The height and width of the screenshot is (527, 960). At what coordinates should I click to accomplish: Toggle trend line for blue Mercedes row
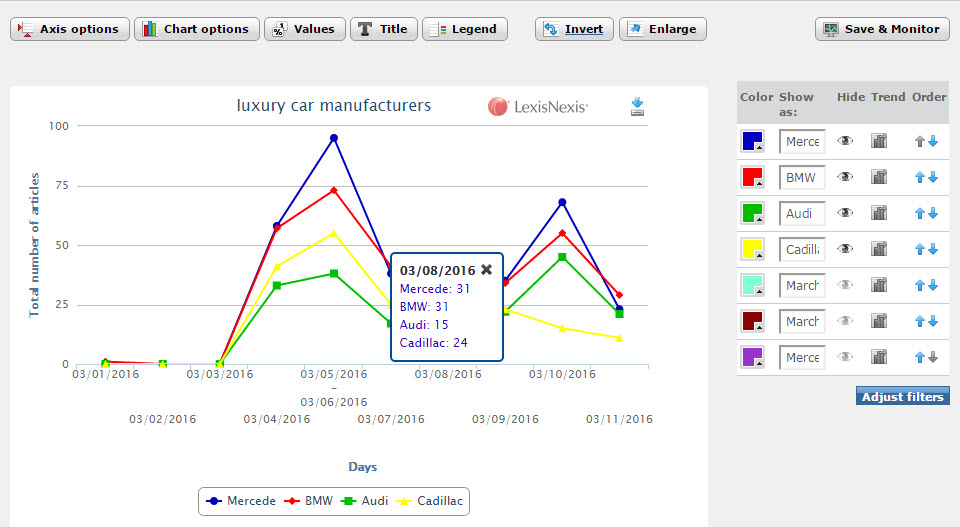click(x=879, y=141)
